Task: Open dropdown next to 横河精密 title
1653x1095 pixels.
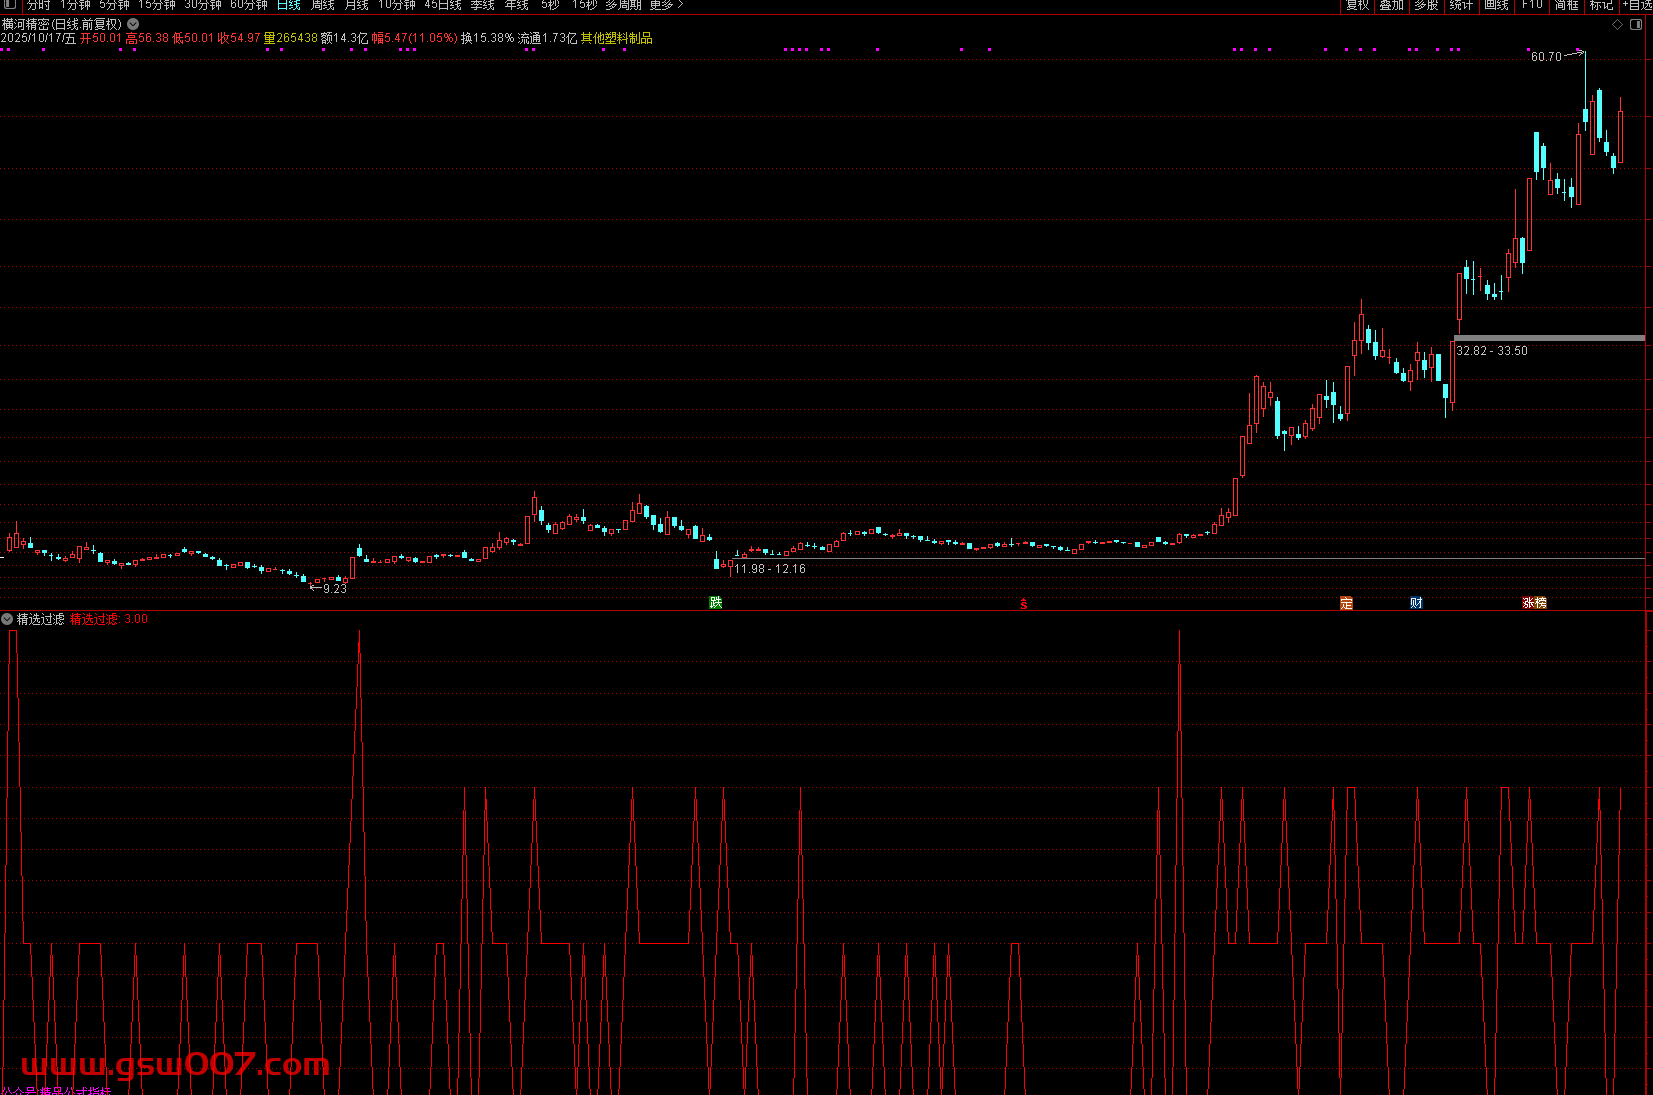Action: click(x=133, y=24)
